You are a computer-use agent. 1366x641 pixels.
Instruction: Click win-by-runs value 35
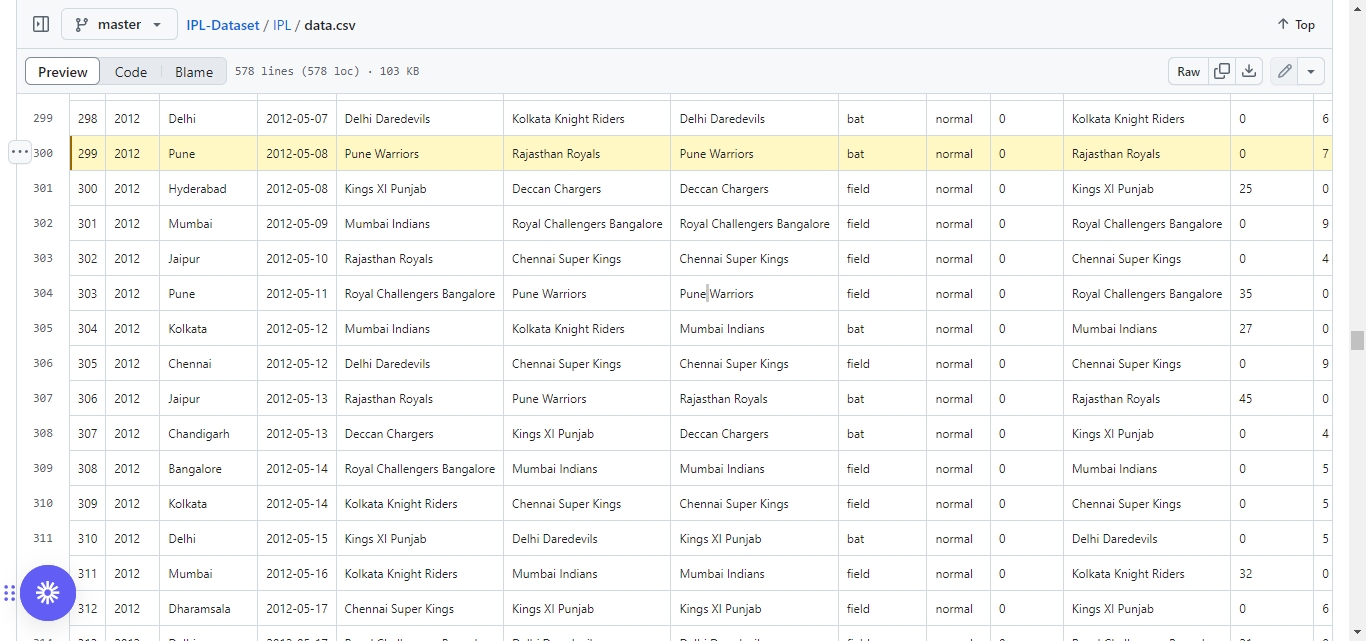(x=1272, y=293)
